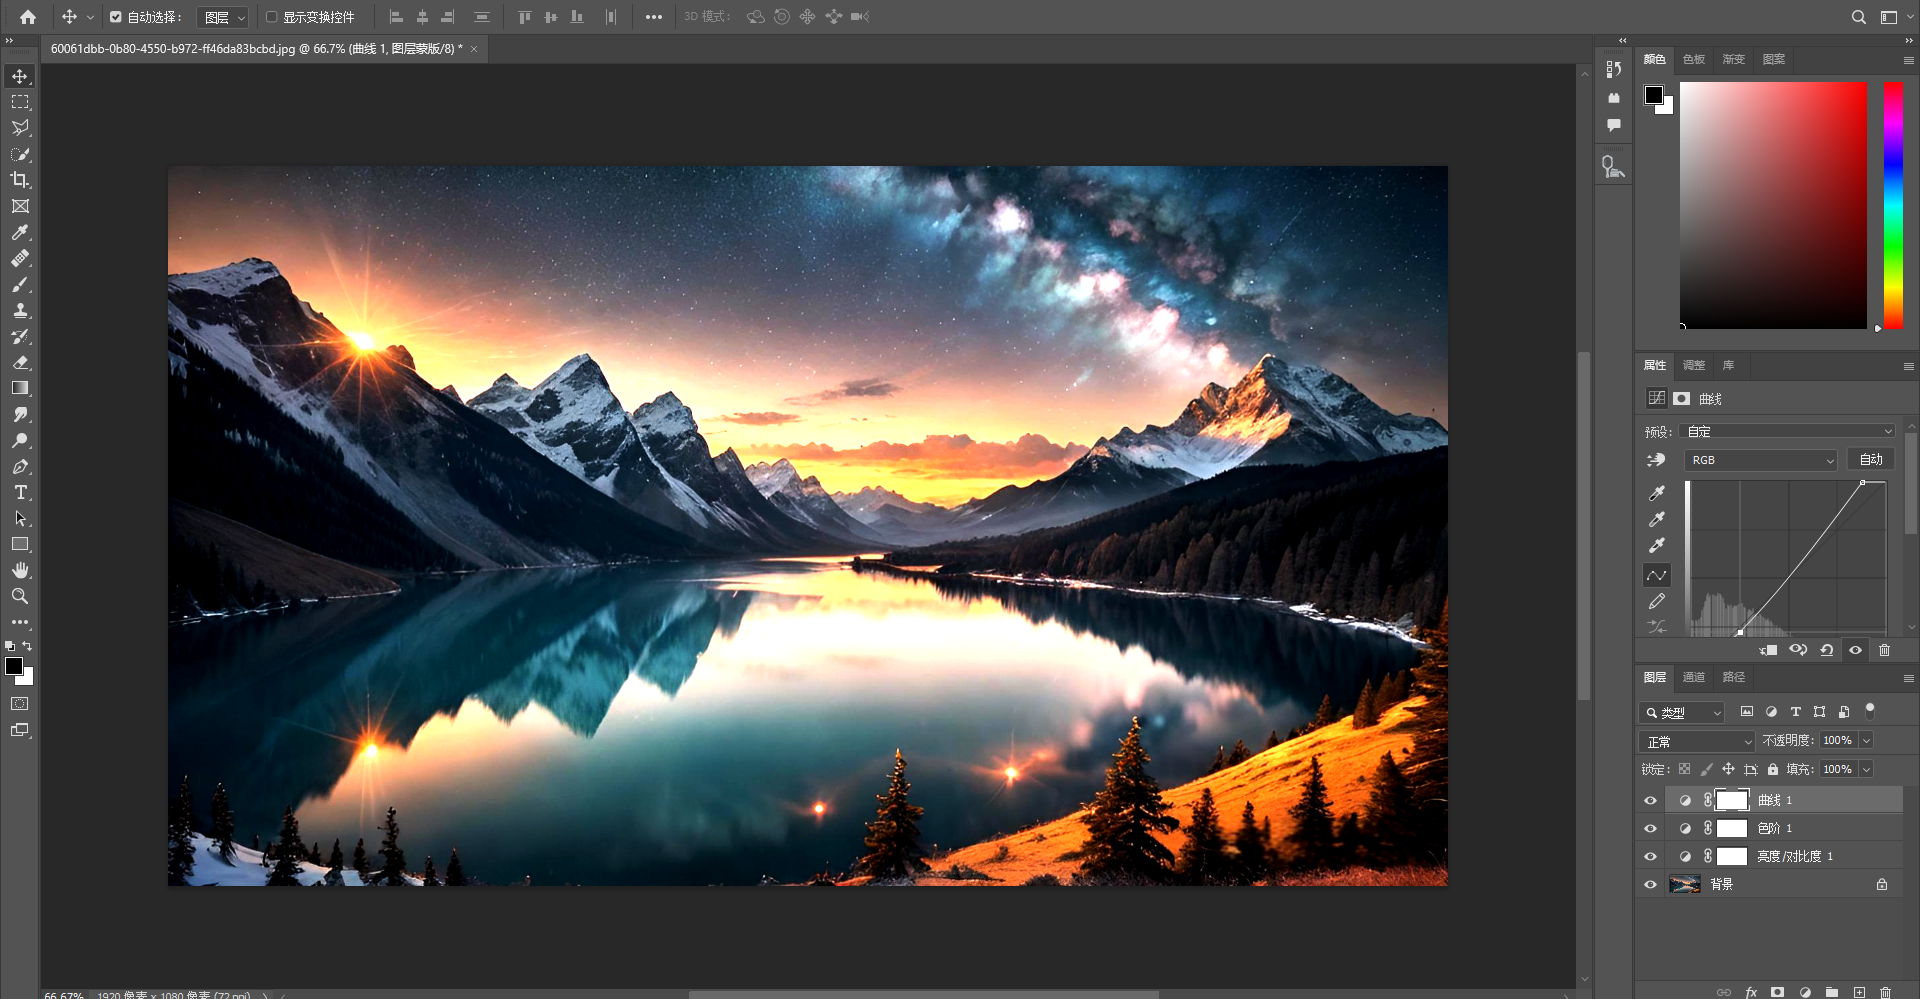Select the Rectangular Marquee tool

(20, 102)
